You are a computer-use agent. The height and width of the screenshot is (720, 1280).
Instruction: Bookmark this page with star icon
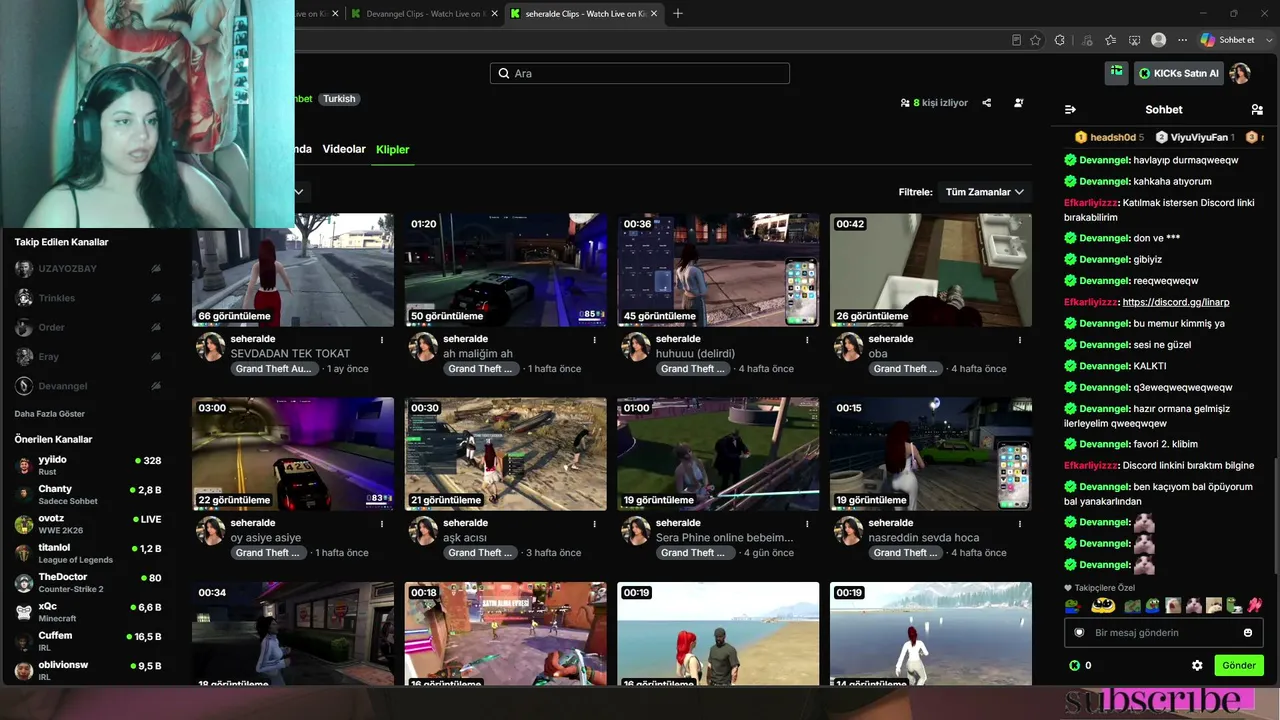(x=1035, y=40)
